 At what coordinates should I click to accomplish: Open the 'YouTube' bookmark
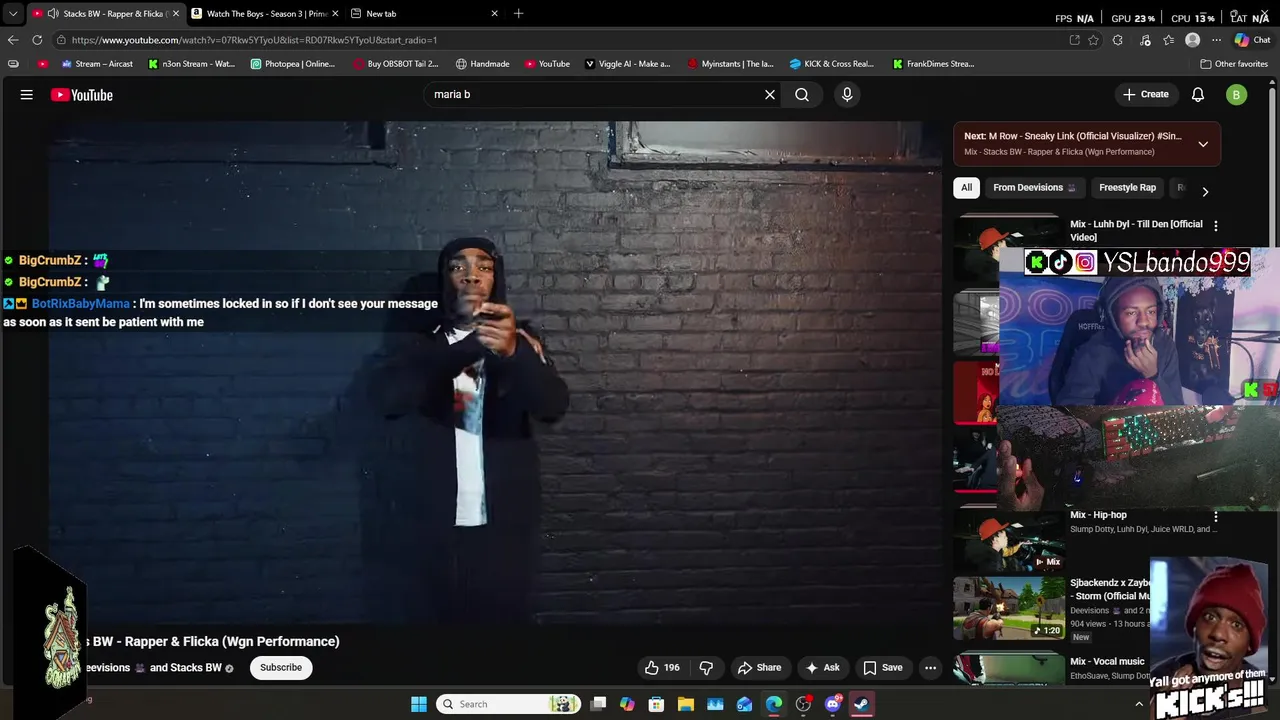(547, 64)
